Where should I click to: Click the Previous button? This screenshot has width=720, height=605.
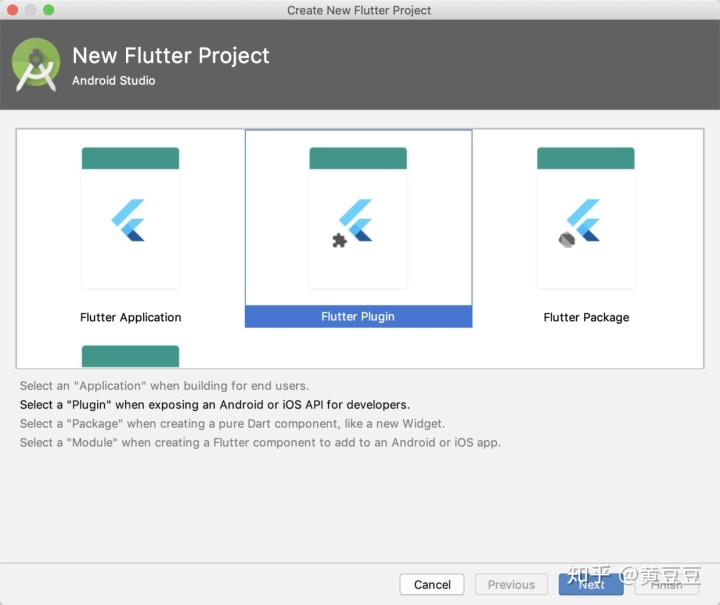pyautogui.click(x=511, y=584)
